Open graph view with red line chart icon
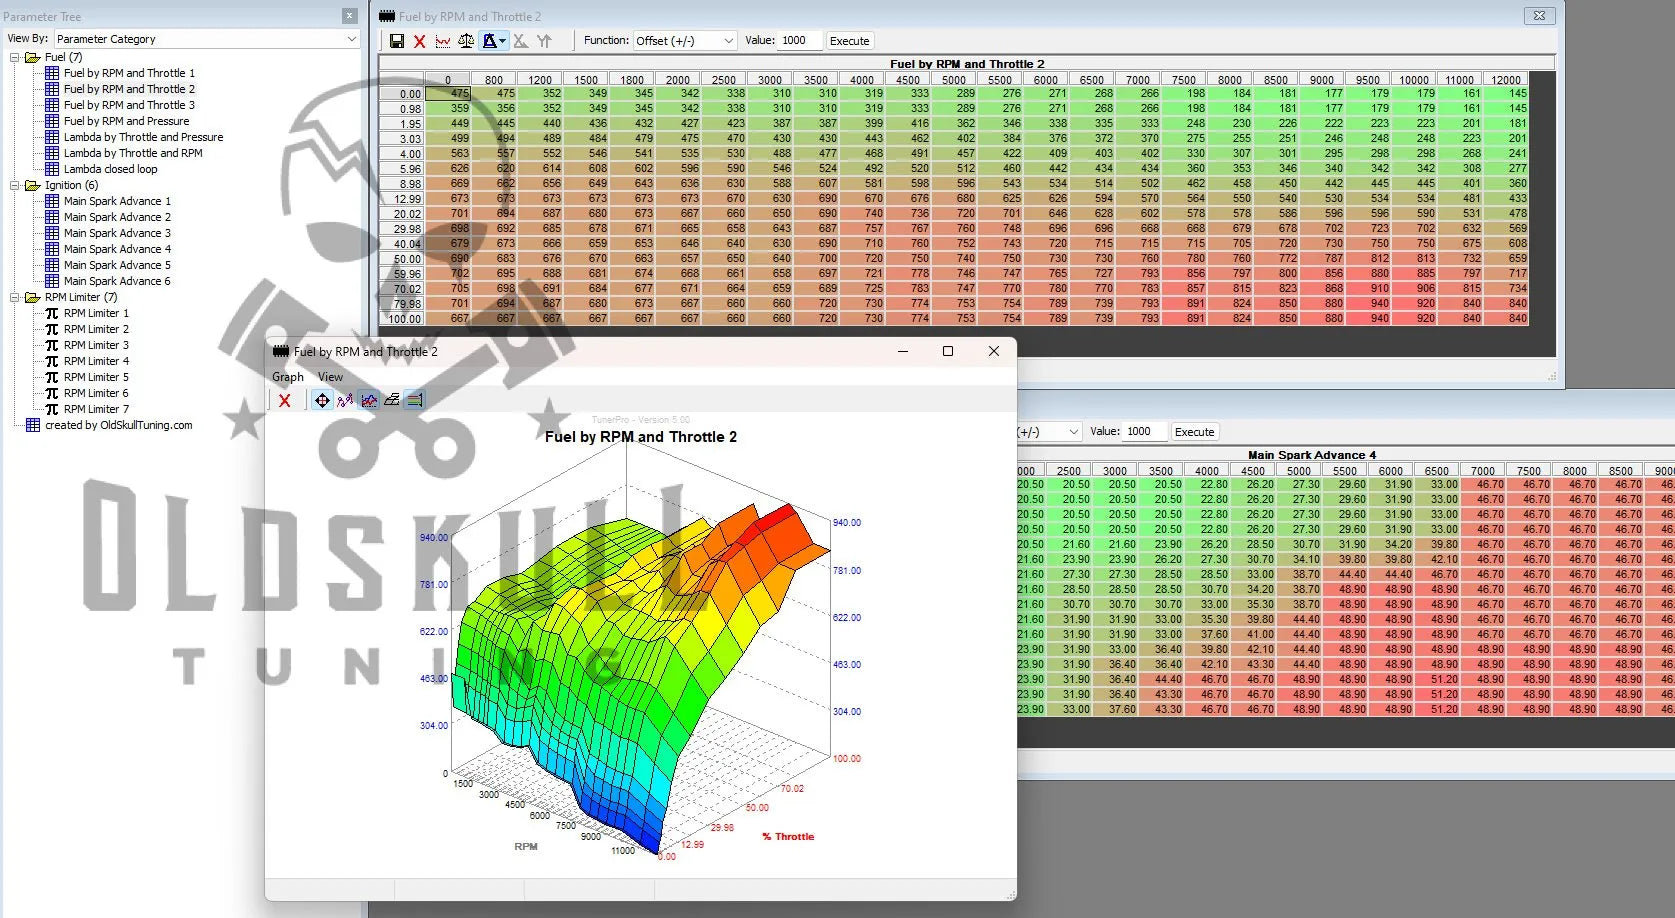 pos(443,41)
